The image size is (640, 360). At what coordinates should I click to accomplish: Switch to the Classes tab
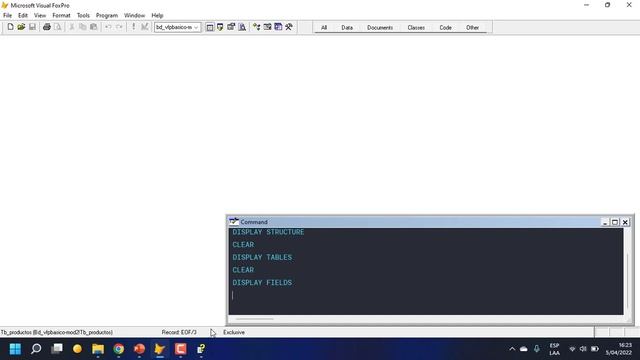click(x=416, y=28)
